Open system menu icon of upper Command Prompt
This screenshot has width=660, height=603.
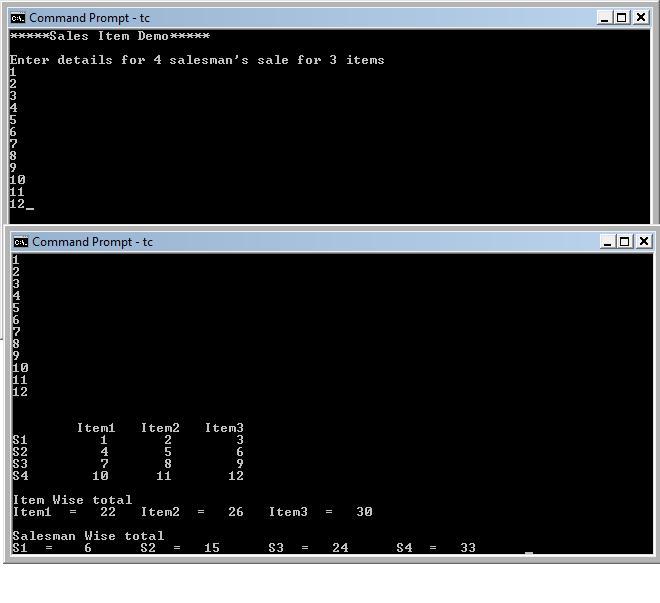[17, 18]
